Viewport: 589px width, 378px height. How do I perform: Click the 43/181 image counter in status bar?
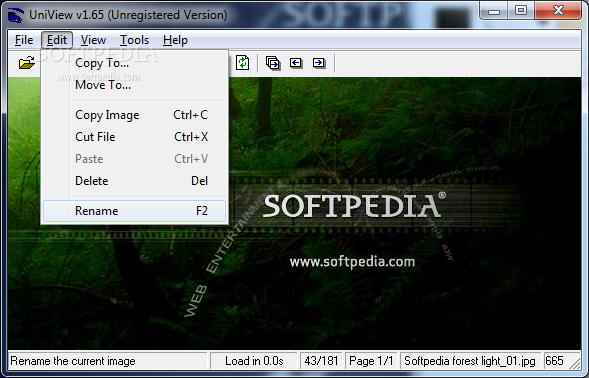click(x=321, y=361)
